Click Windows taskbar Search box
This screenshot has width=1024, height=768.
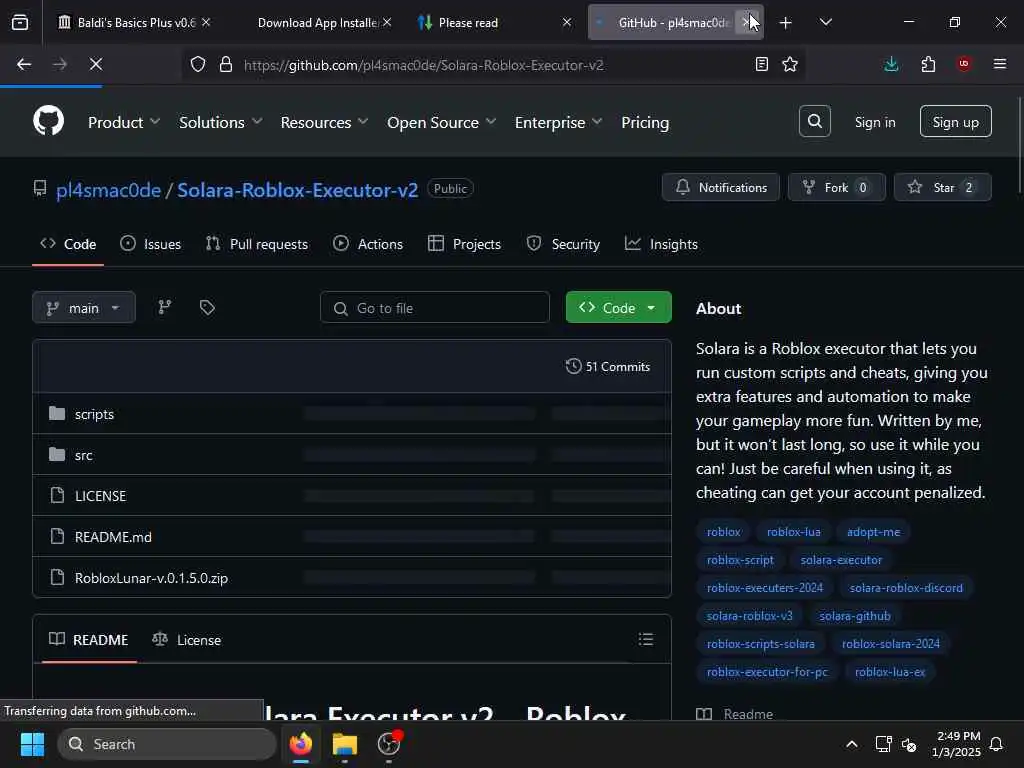point(167,744)
